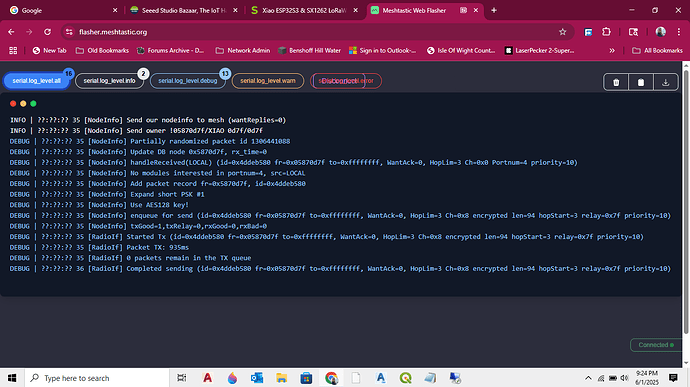Image resolution: width=690 pixels, height=387 pixels.
Task: Open the apps grid in bookmarks bar
Action: [x=13, y=51]
